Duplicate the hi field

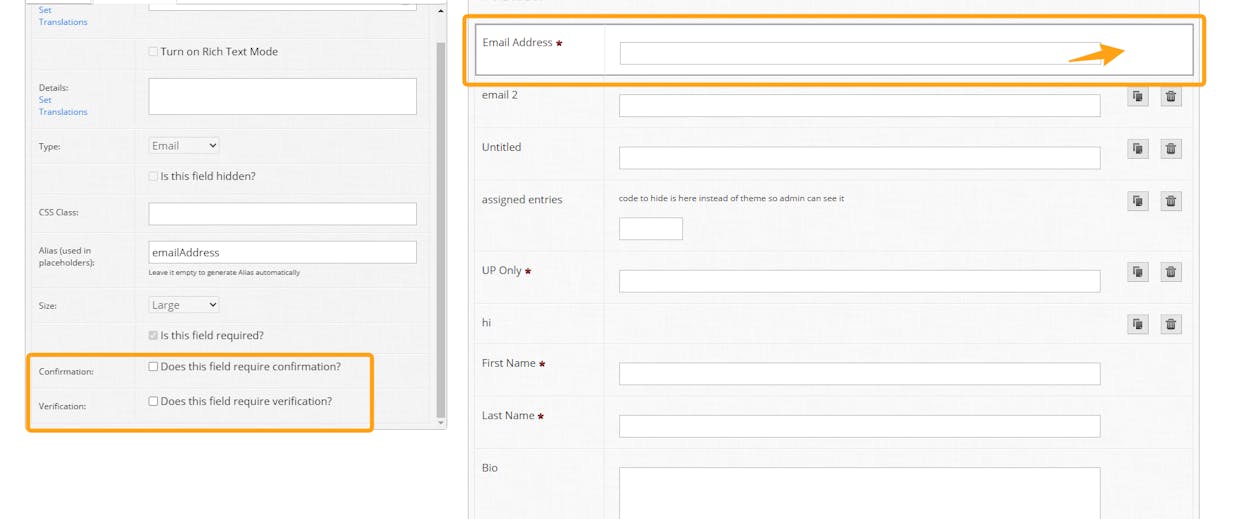[1138, 324]
